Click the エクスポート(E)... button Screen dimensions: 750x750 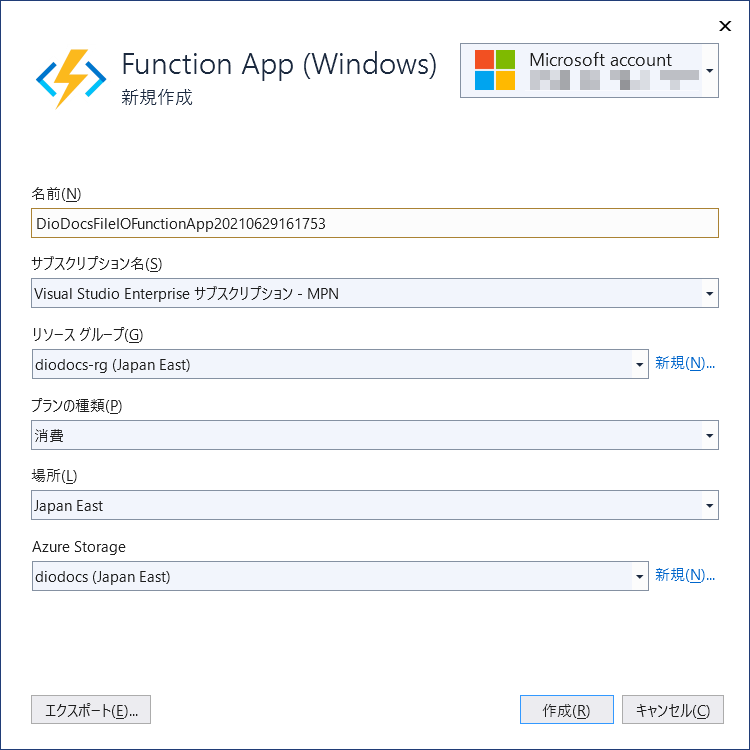pyautogui.click(x=91, y=710)
